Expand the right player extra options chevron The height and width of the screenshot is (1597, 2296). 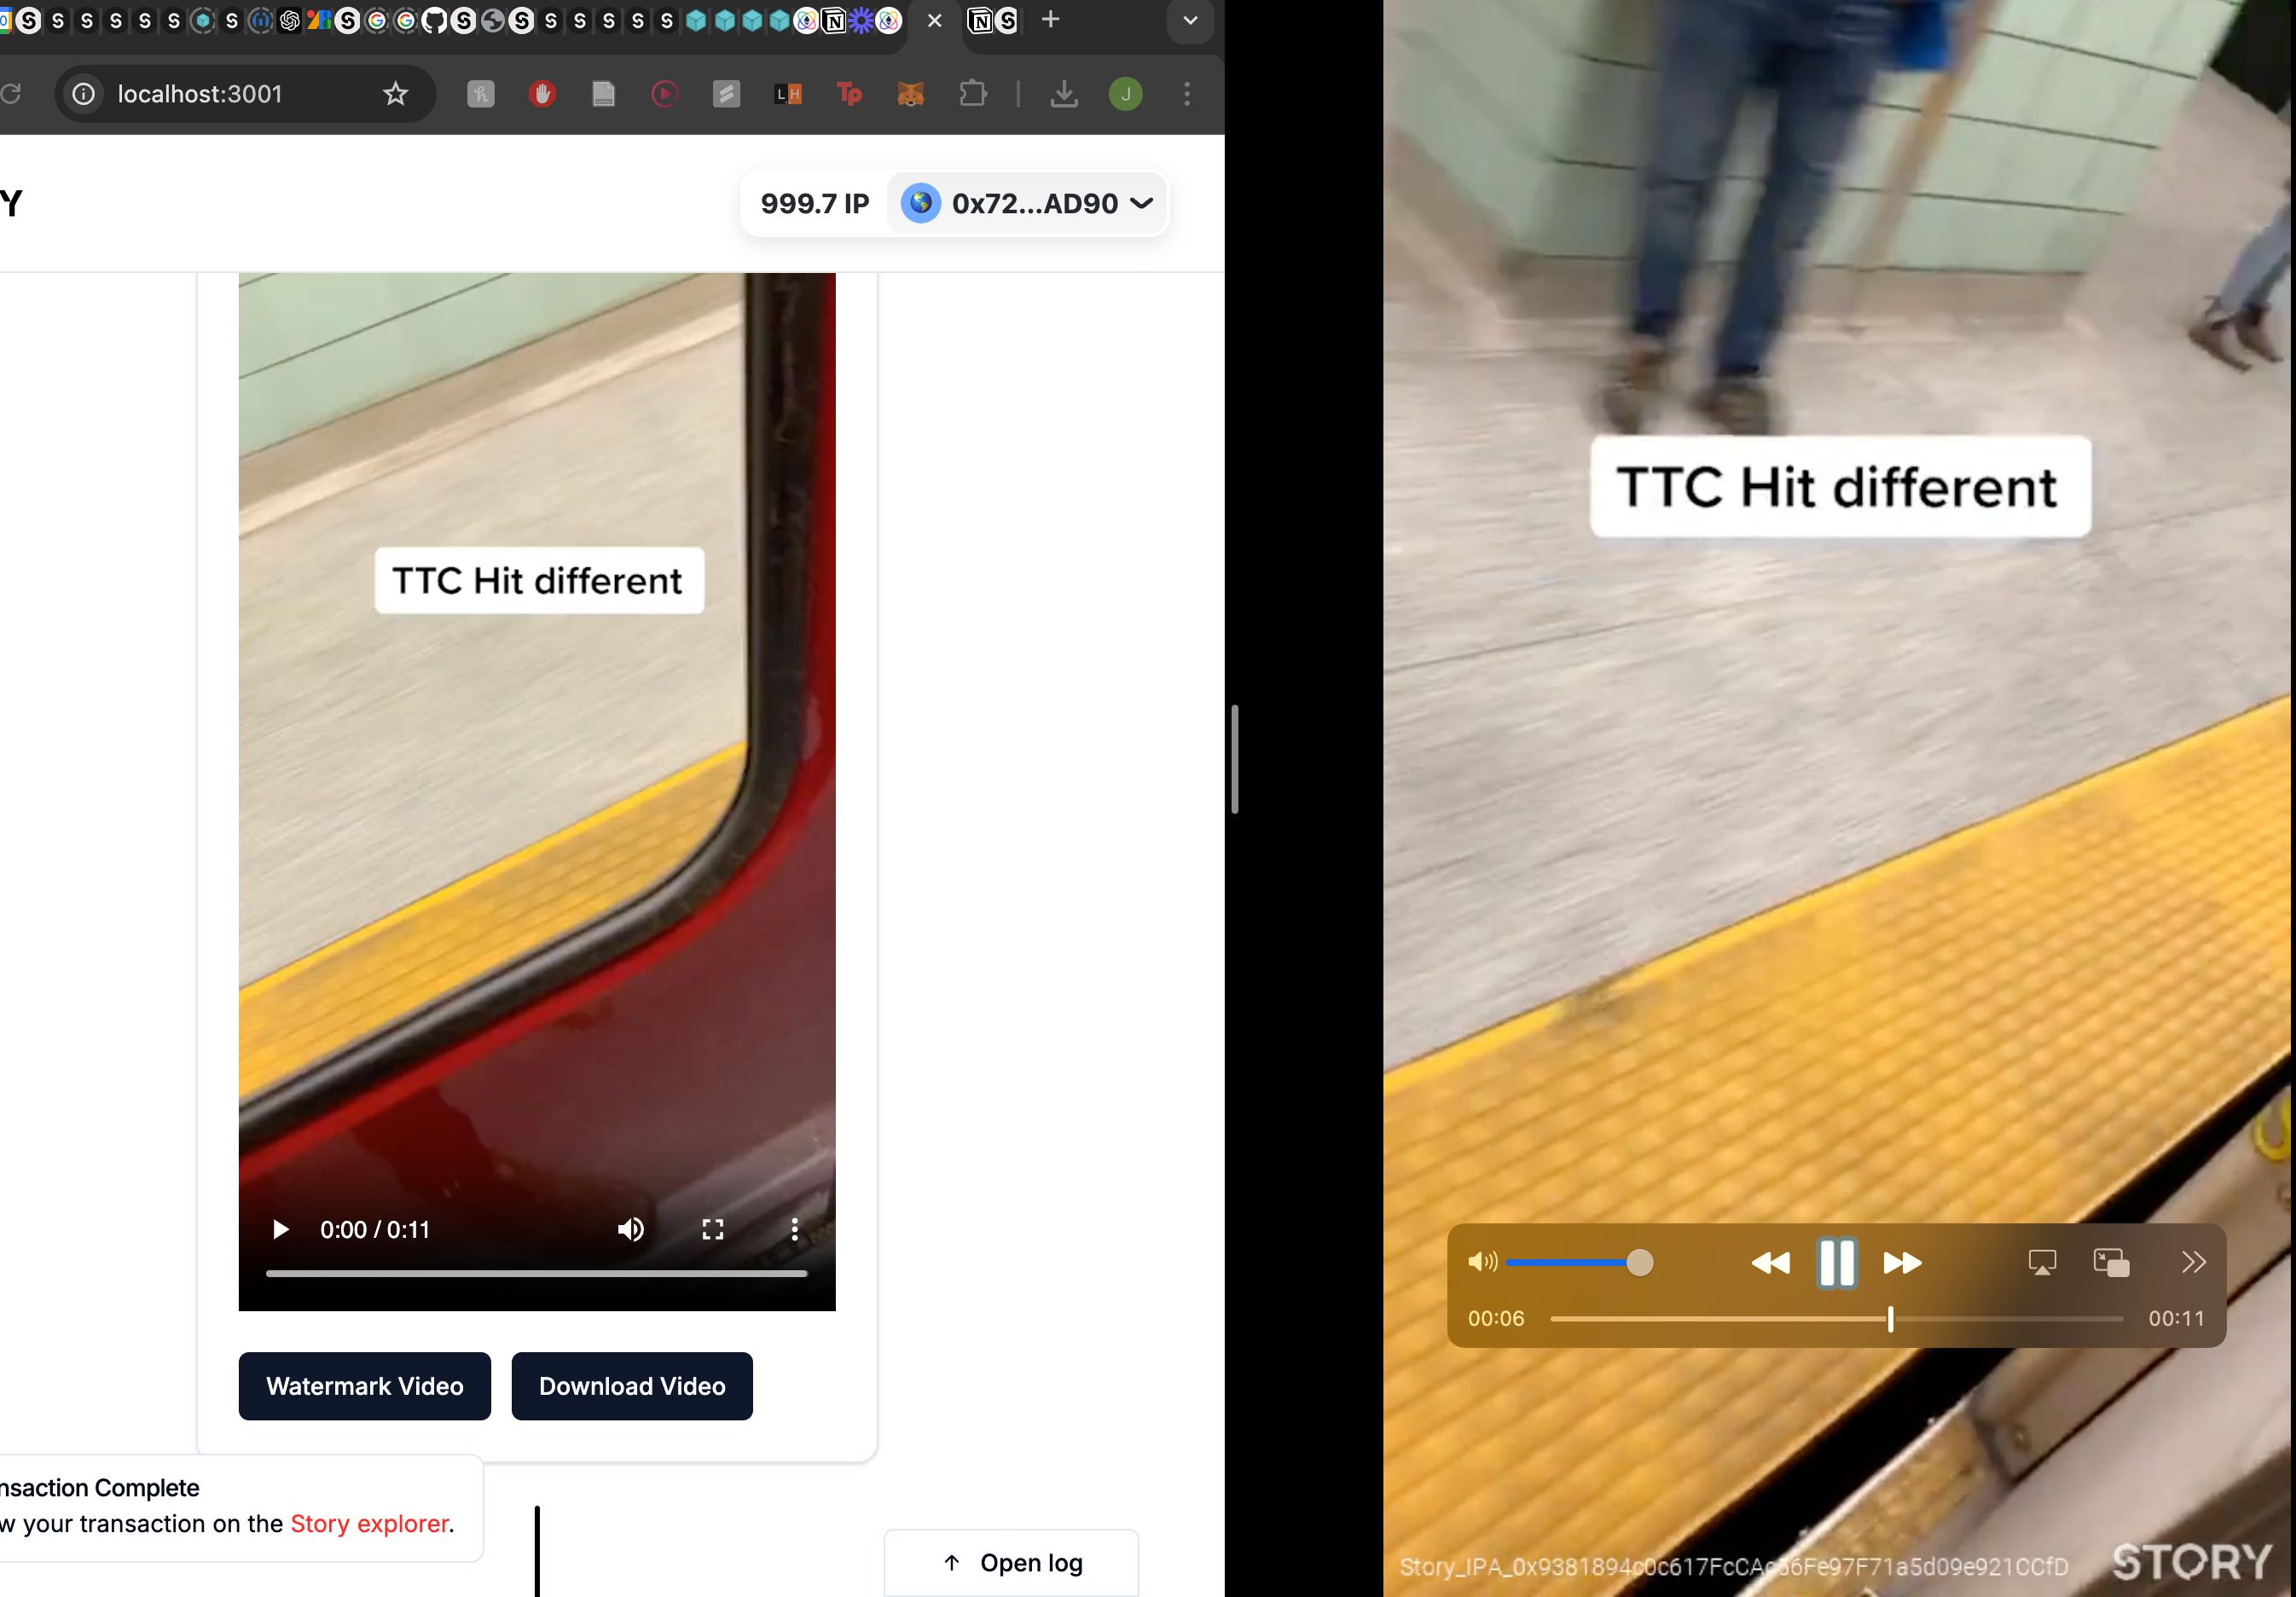pos(2191,1260)
